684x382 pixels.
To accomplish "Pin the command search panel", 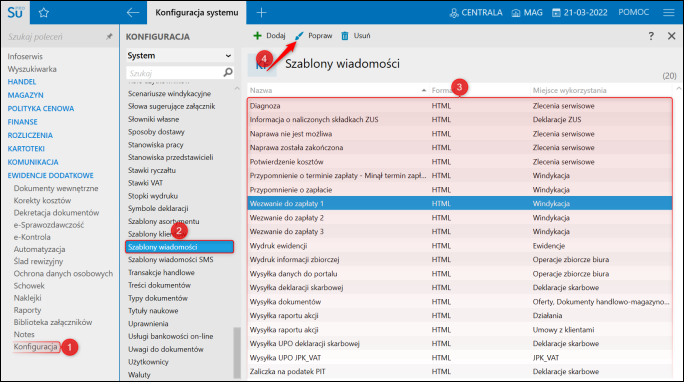I will (x=109, y=37).
